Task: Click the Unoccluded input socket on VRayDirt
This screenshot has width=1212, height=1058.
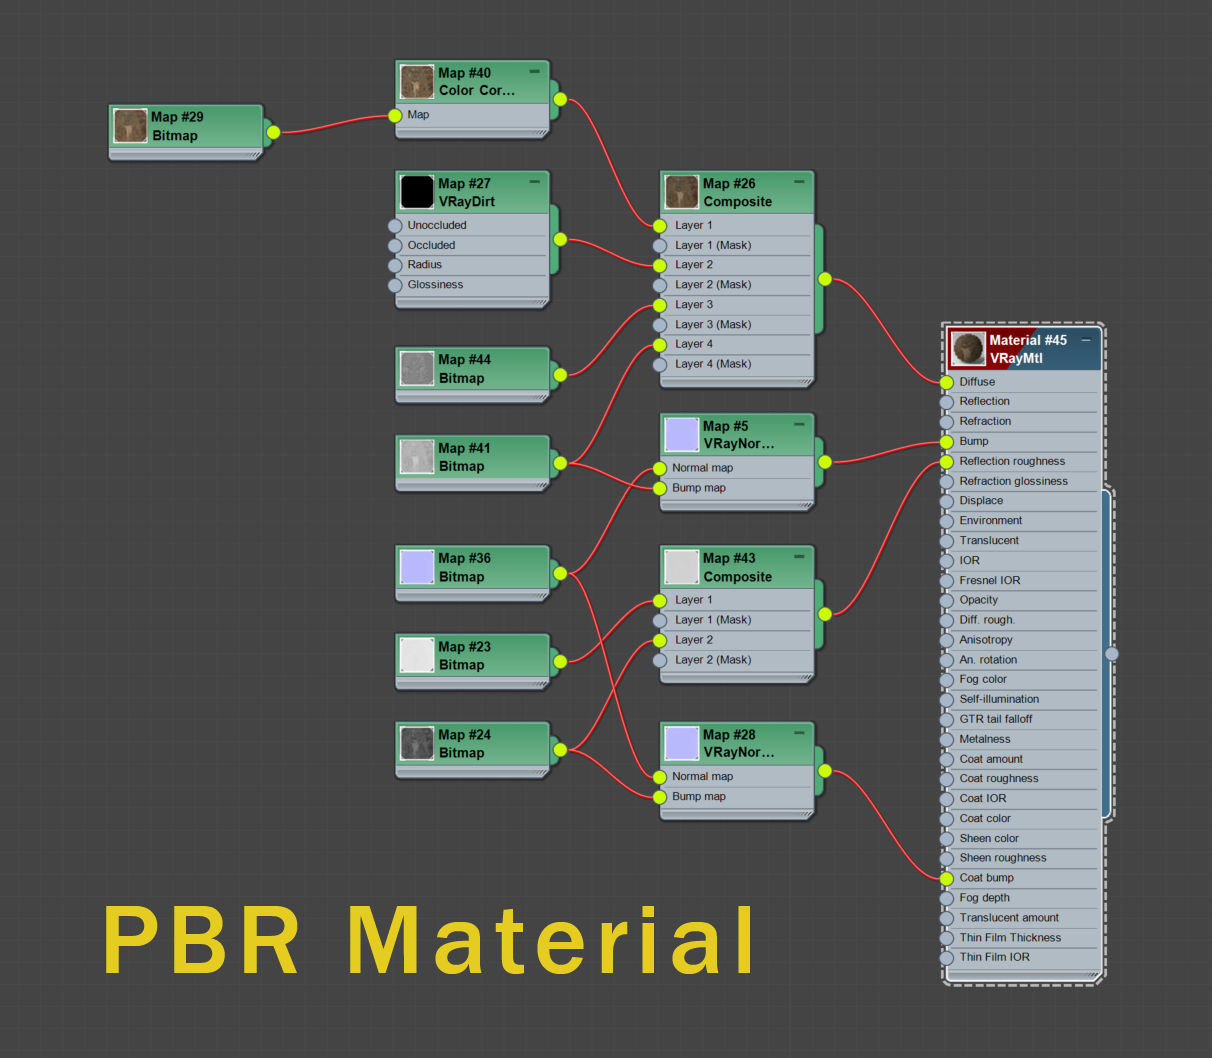Action: point(395,226)
